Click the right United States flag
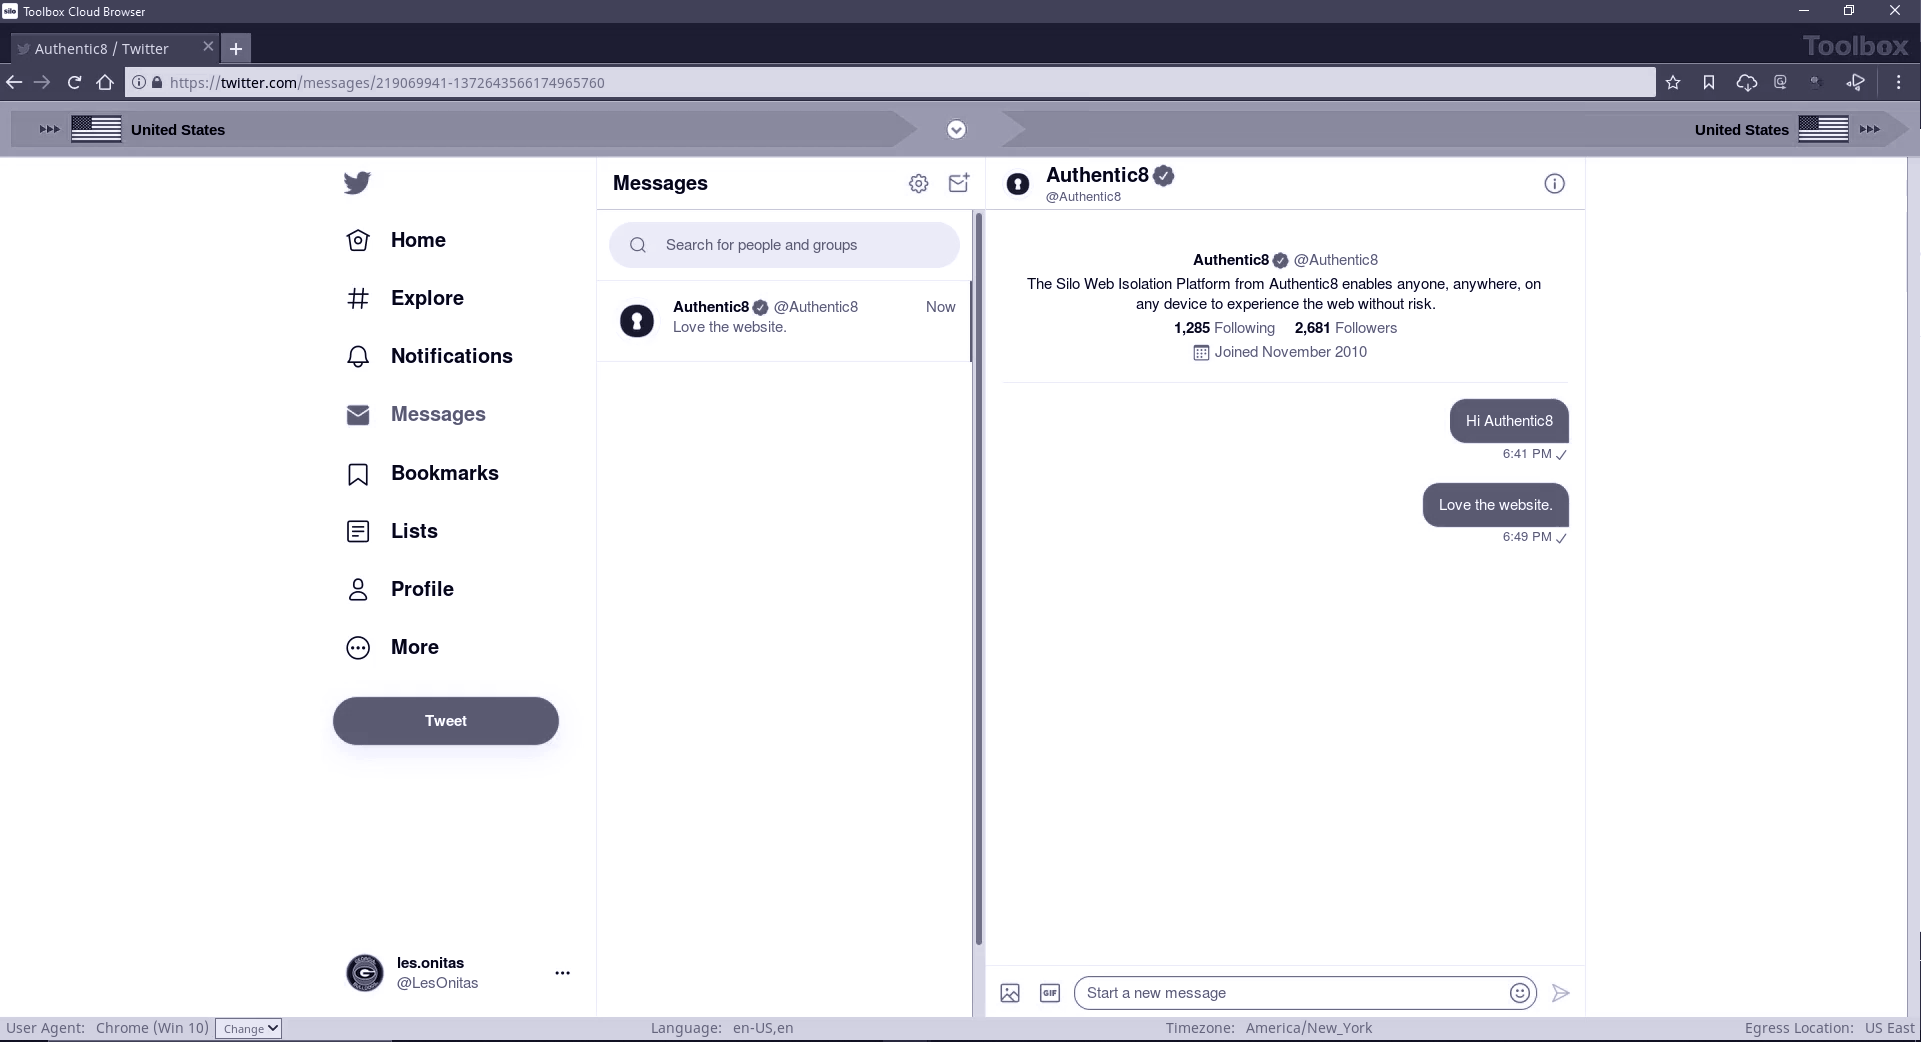 (x=1823, y=129)
